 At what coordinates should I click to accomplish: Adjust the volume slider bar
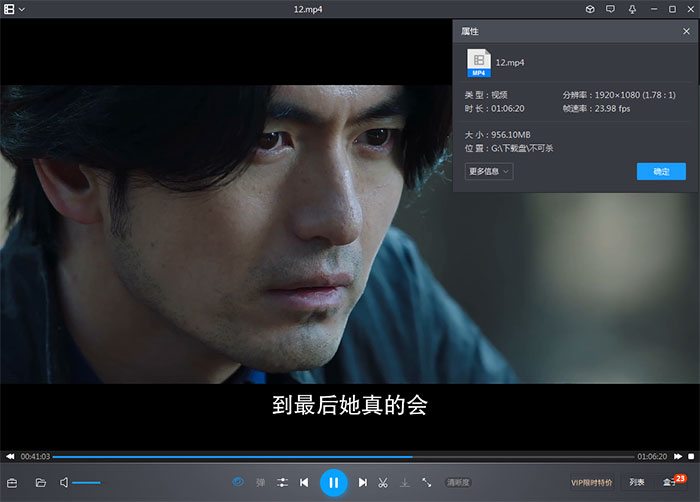87,483
